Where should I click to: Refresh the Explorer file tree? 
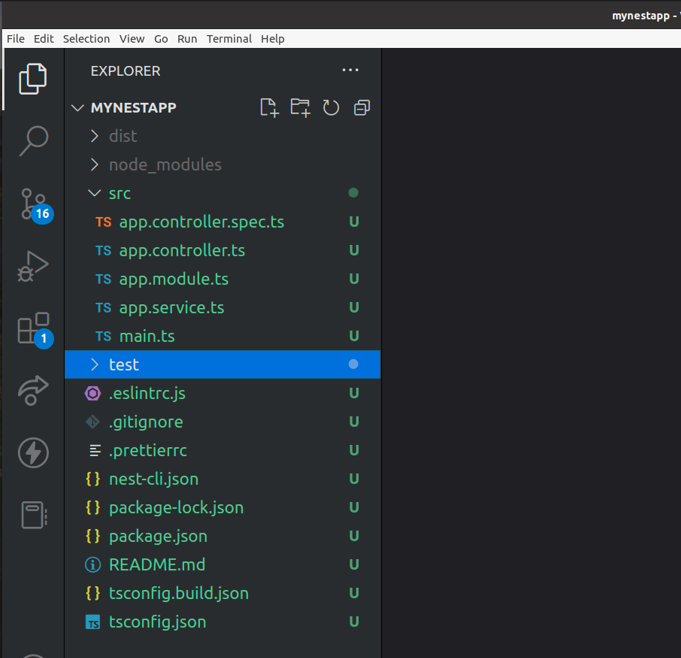[x=331, y=108]
